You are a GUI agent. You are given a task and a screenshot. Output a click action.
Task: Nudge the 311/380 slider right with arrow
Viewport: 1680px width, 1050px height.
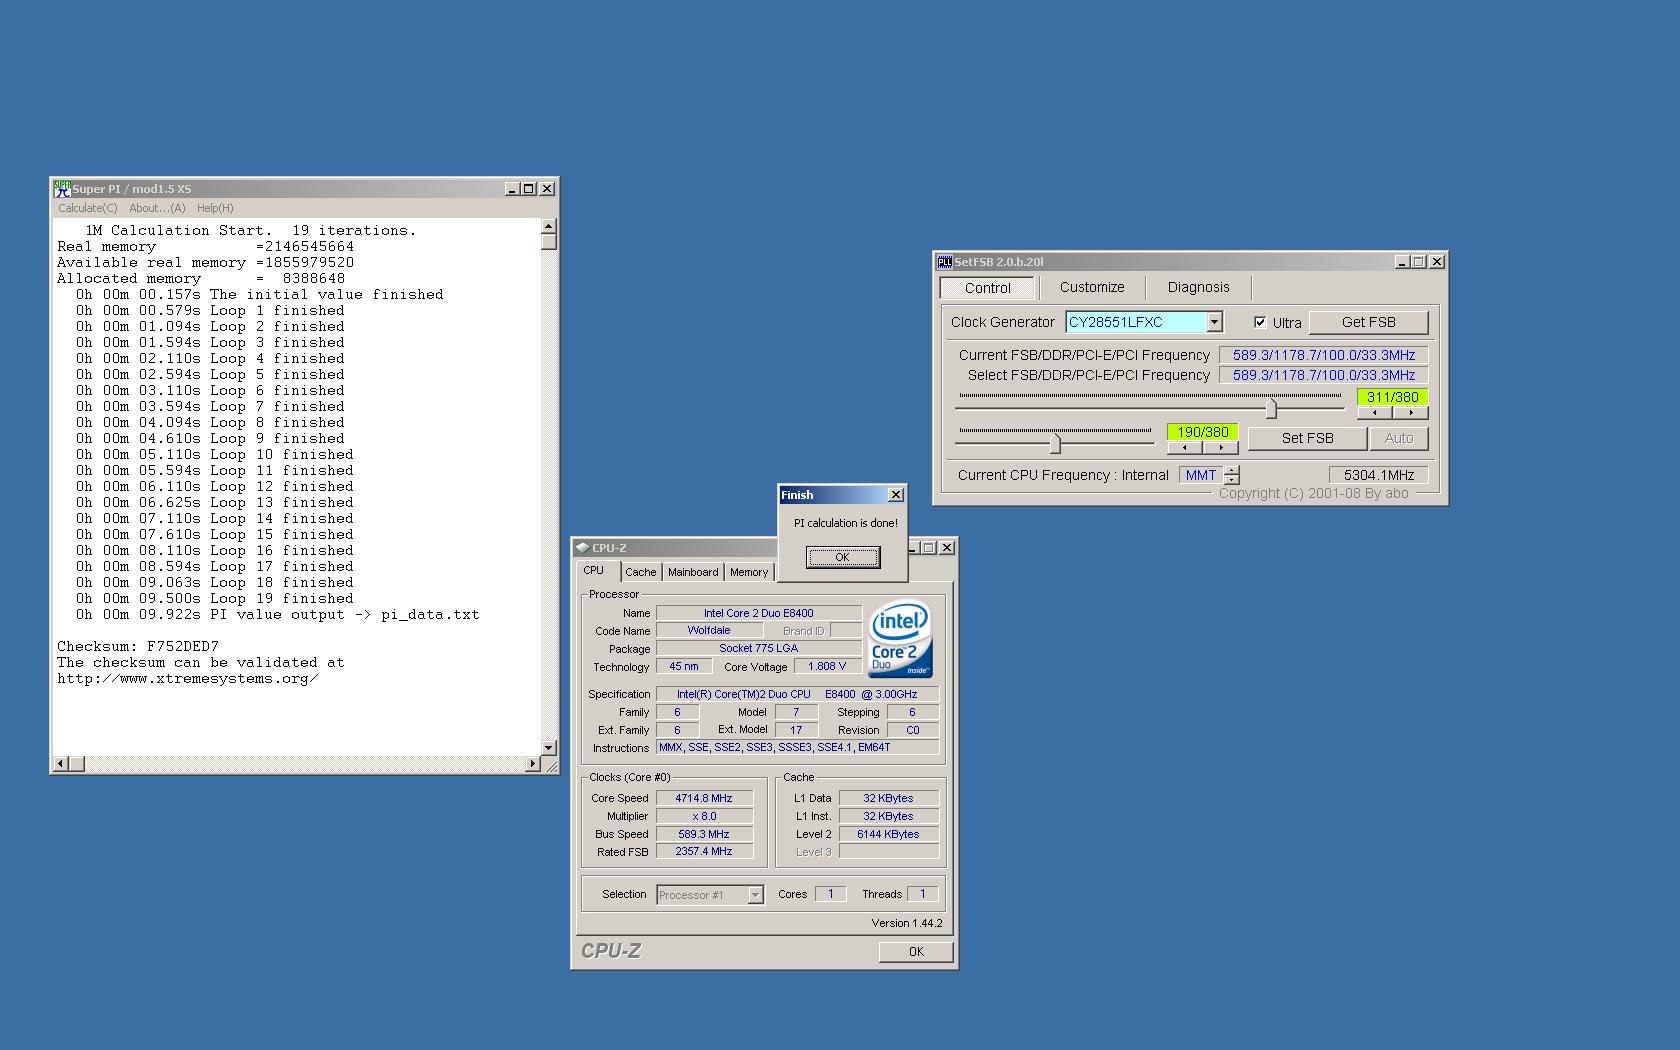[x=1410, y=413]
